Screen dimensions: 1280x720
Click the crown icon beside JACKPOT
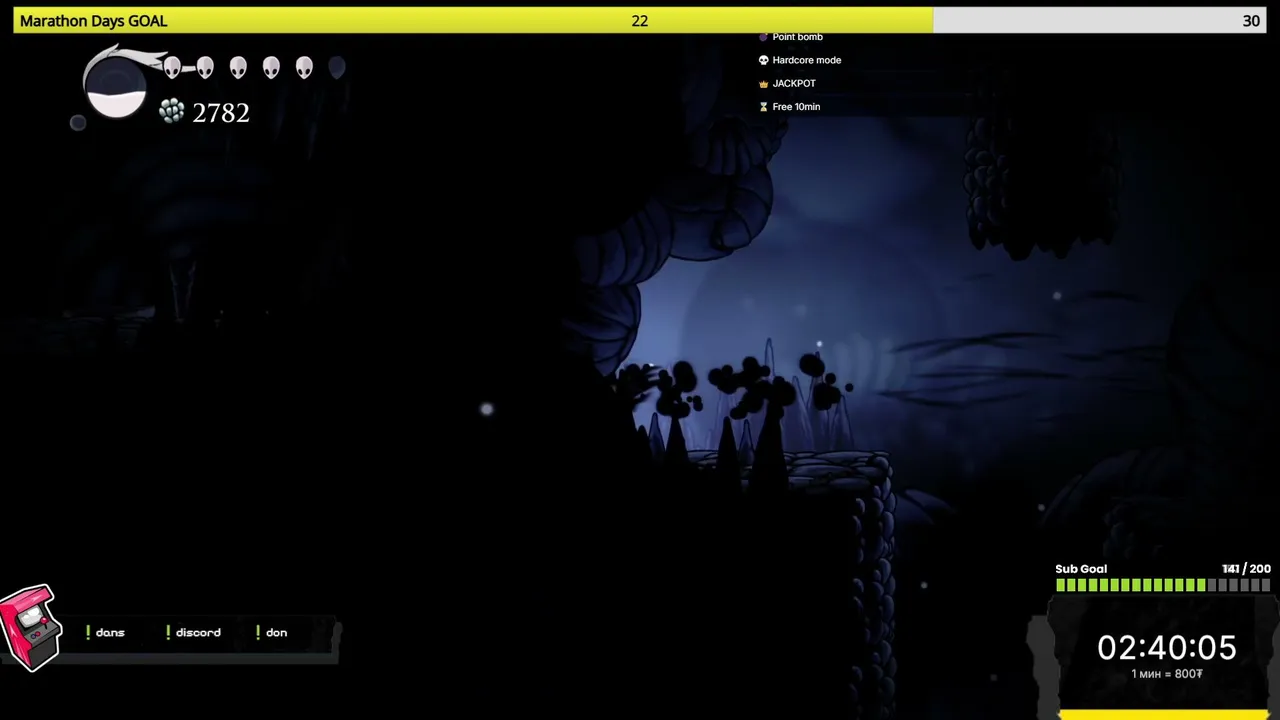[763, 83]
